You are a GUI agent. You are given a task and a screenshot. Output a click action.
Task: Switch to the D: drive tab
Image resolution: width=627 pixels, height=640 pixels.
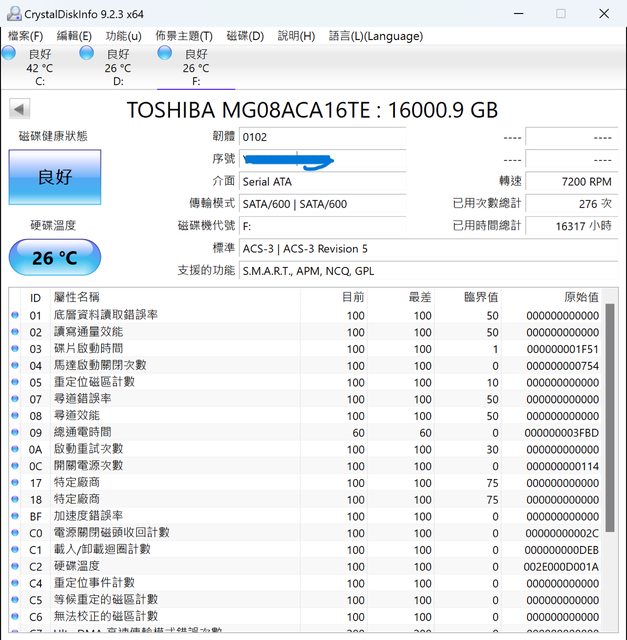118,67
